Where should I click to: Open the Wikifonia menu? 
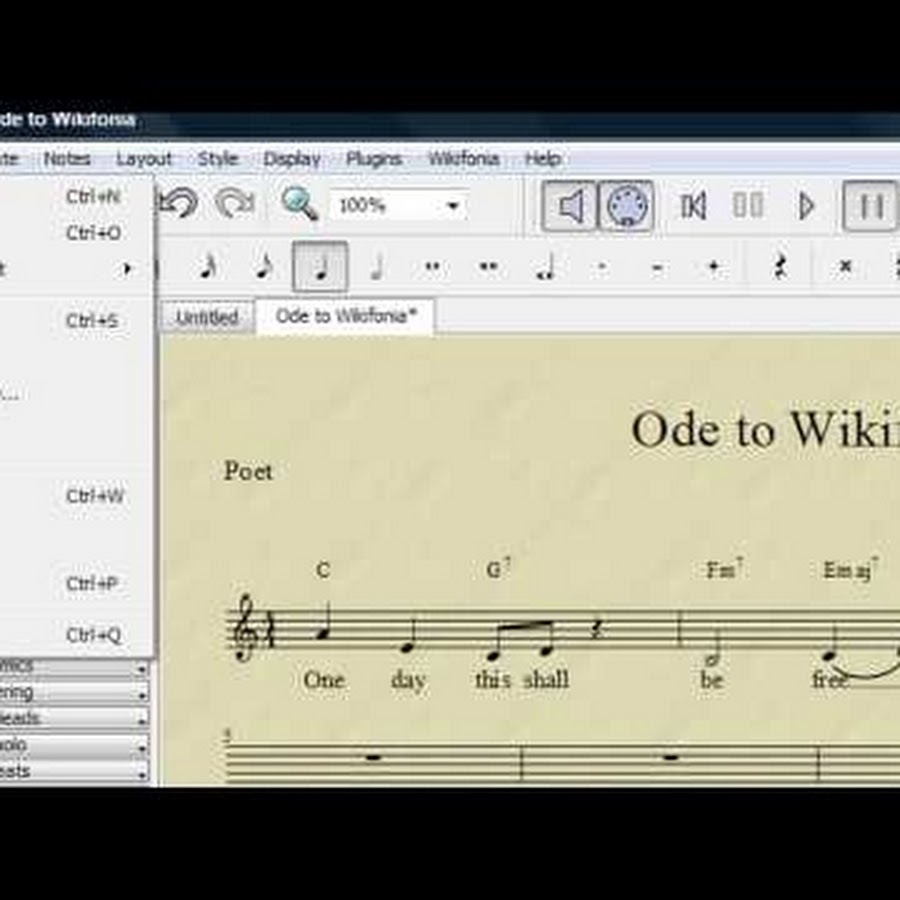tap(464, 158)
